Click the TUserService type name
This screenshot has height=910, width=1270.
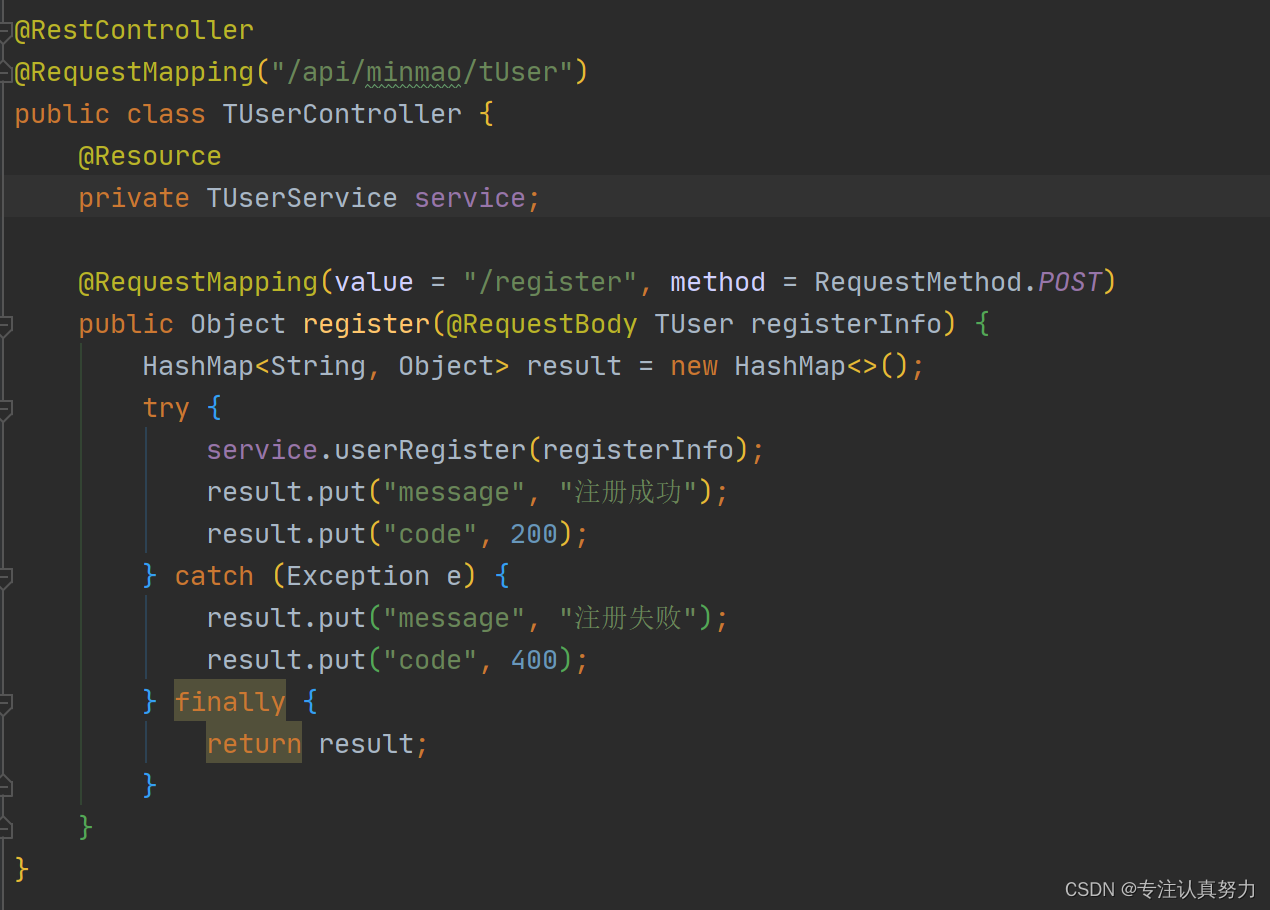click(302, 199)
